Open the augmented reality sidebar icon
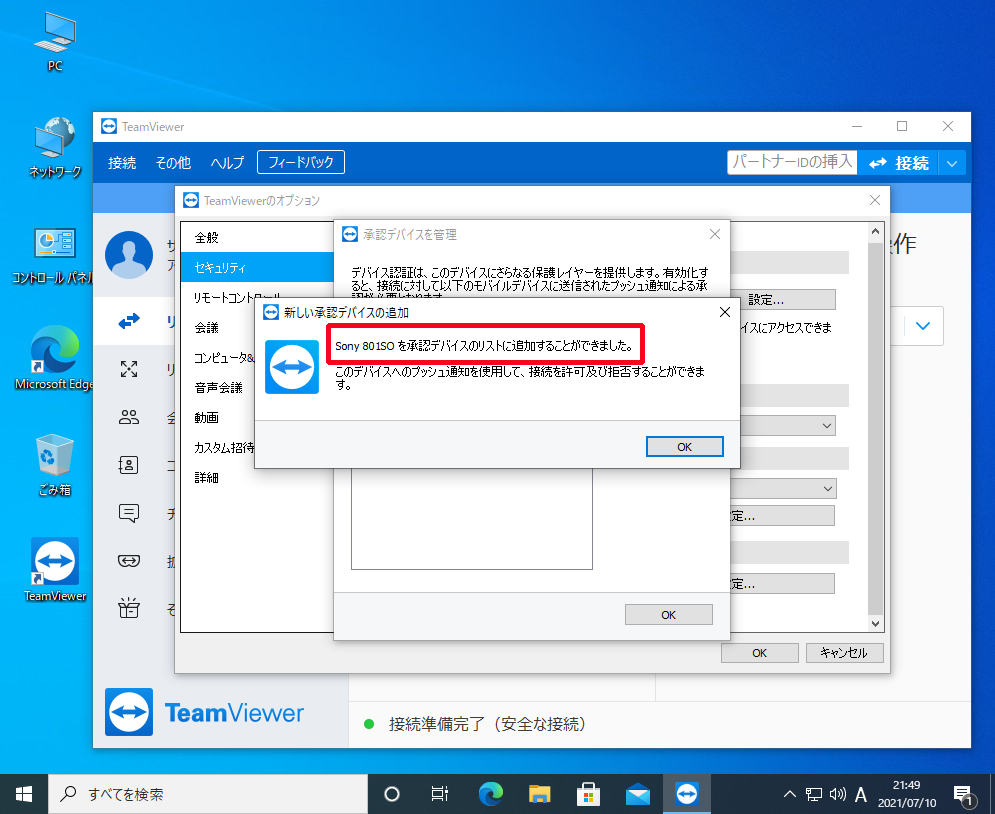 click(x=129, y=561)
